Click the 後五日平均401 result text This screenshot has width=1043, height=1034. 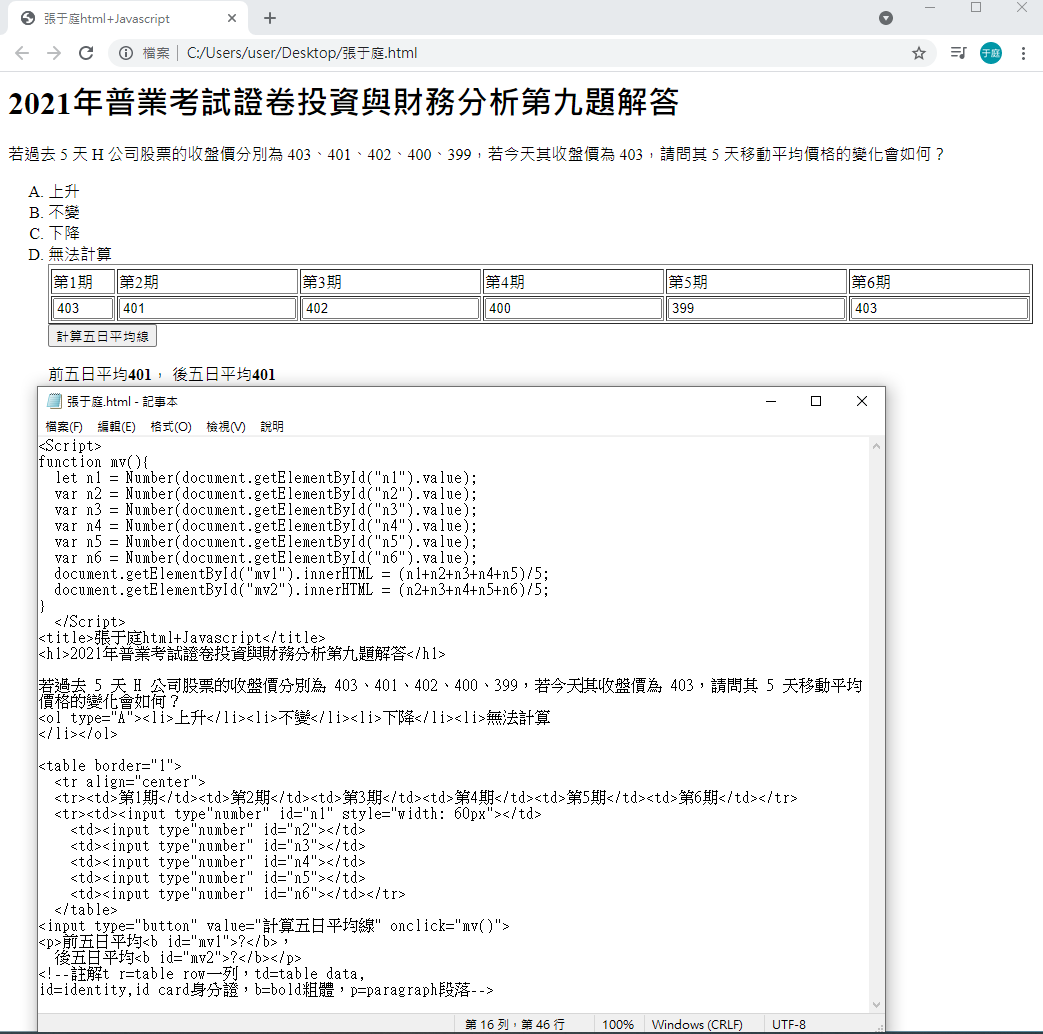224,375
